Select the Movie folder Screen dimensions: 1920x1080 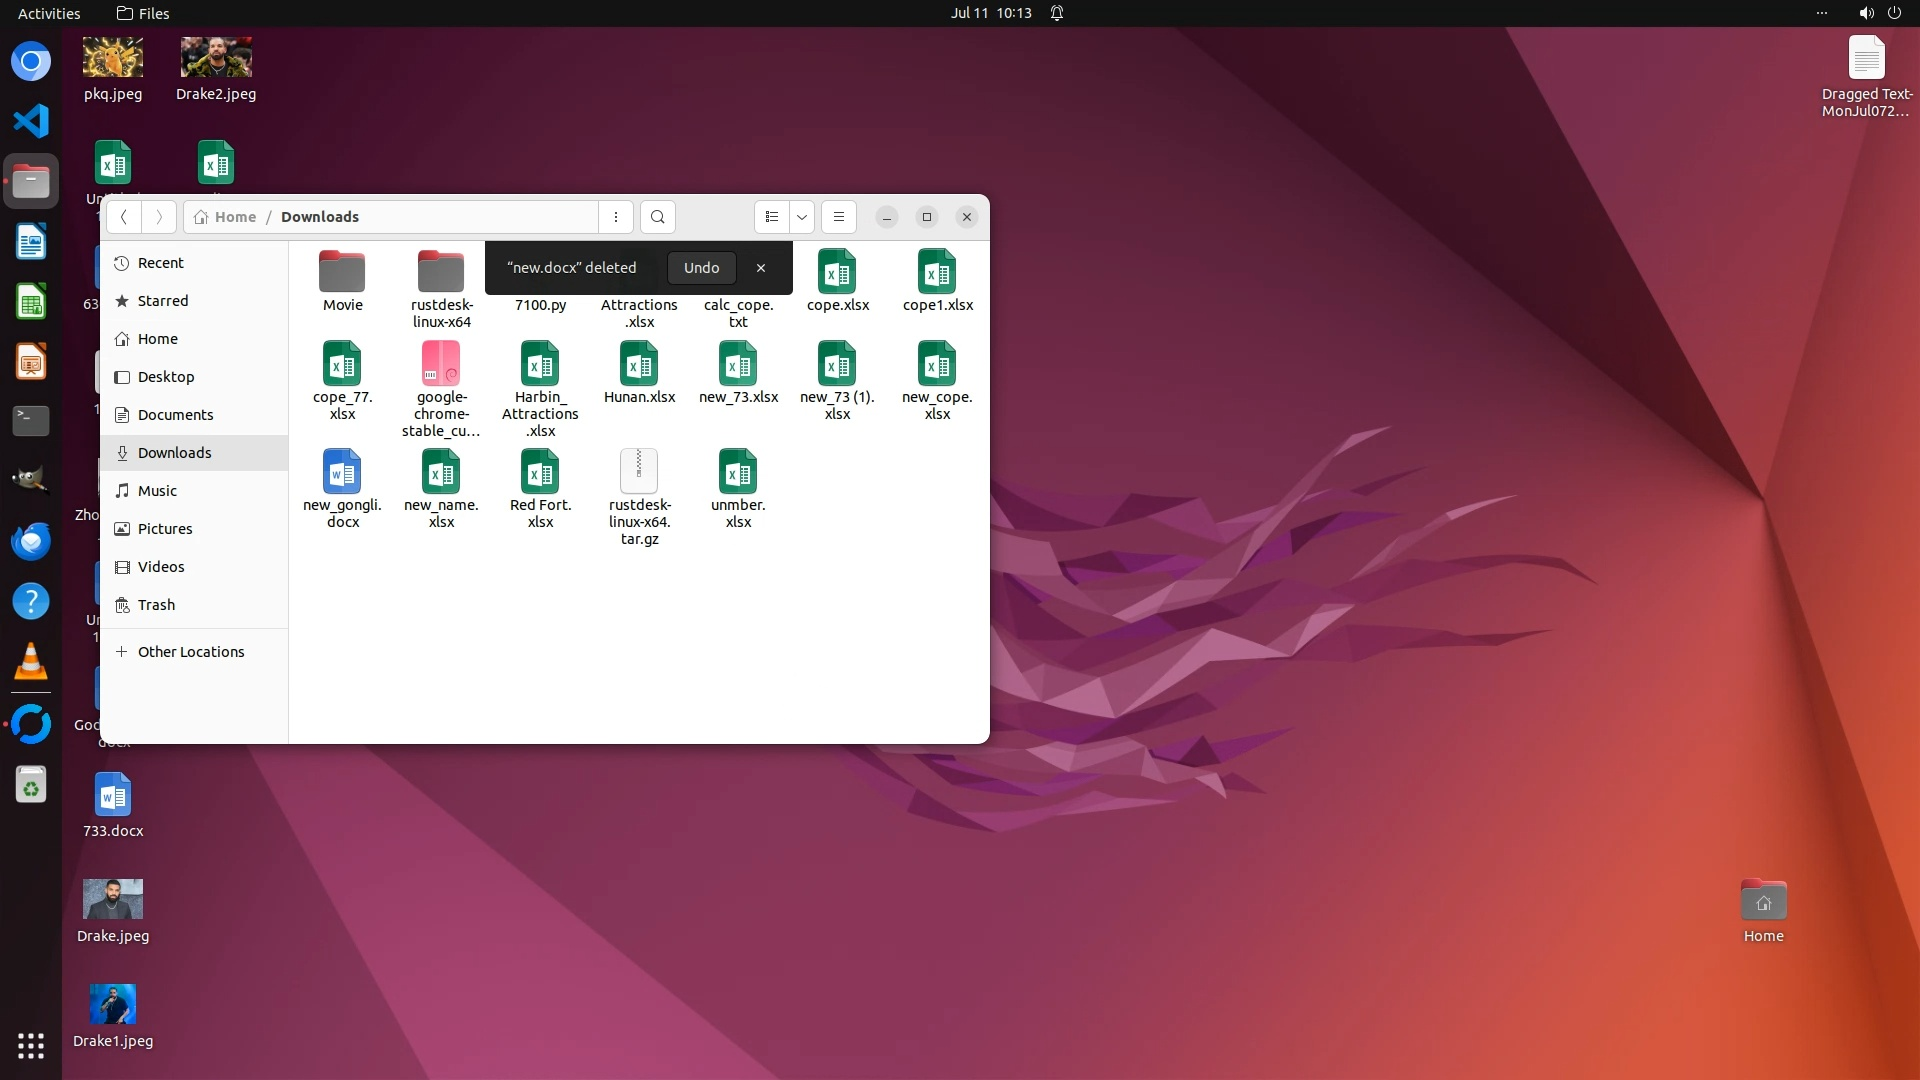(342, 272)
